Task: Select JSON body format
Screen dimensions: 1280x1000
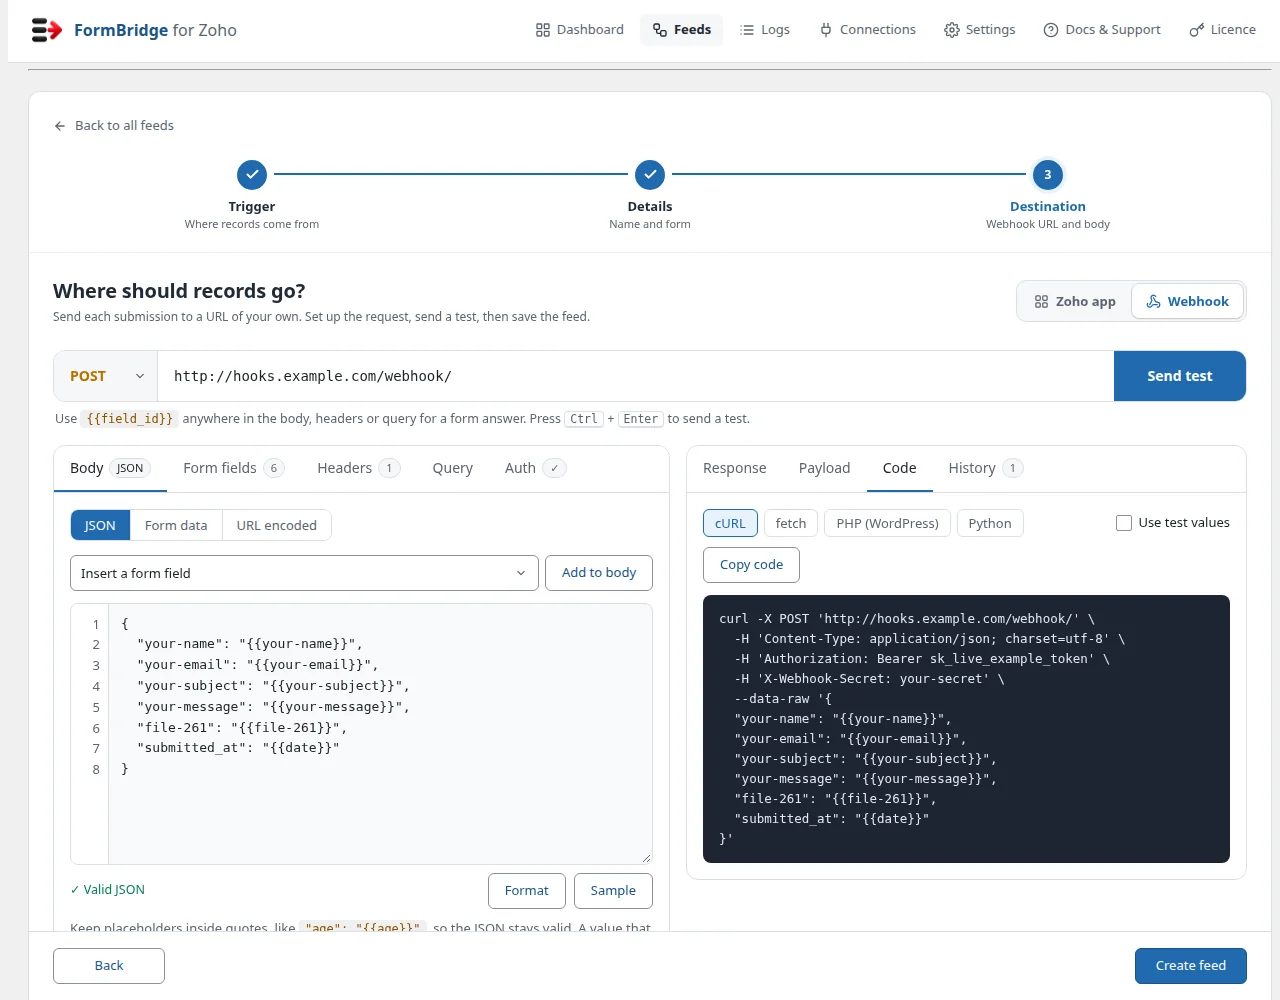Action: coord(100,525)
